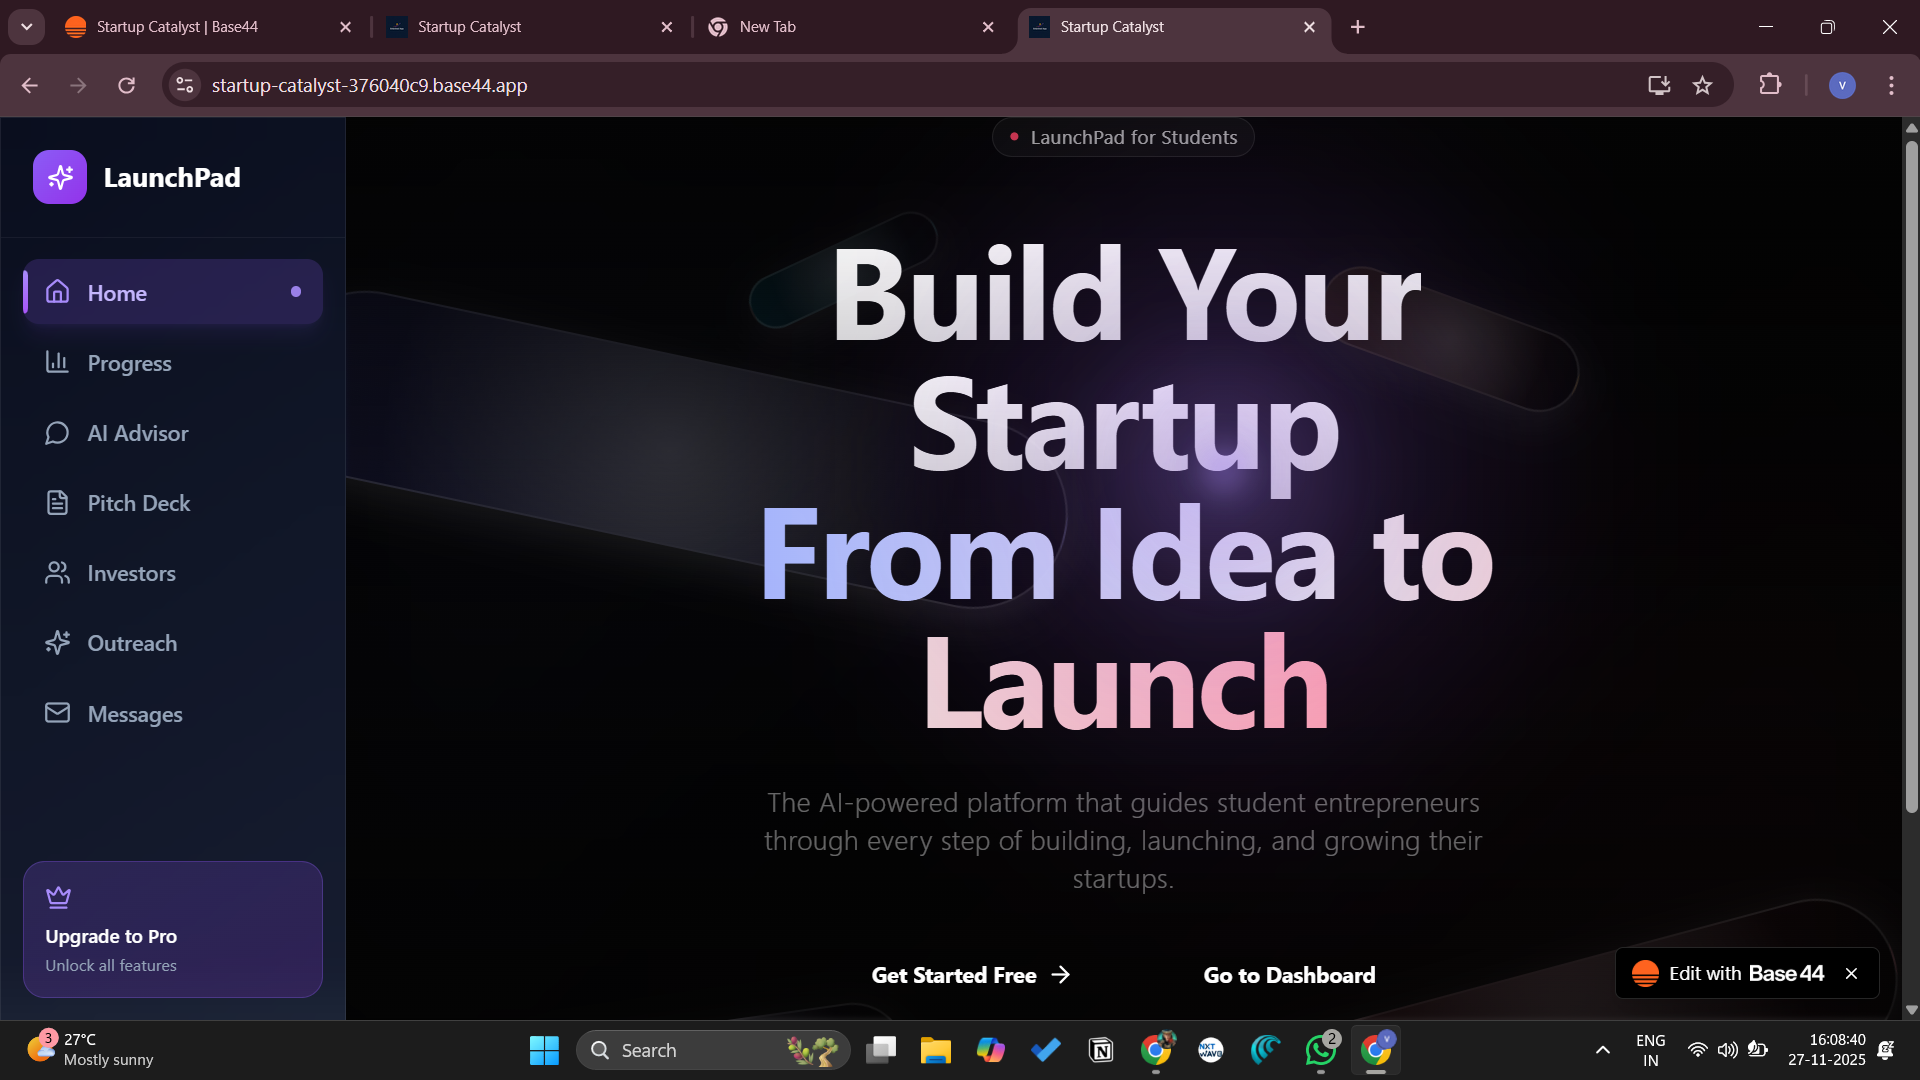Click Get Started Free button
The width and height of the screenshot is (1920, 1080).
(970, 975)
